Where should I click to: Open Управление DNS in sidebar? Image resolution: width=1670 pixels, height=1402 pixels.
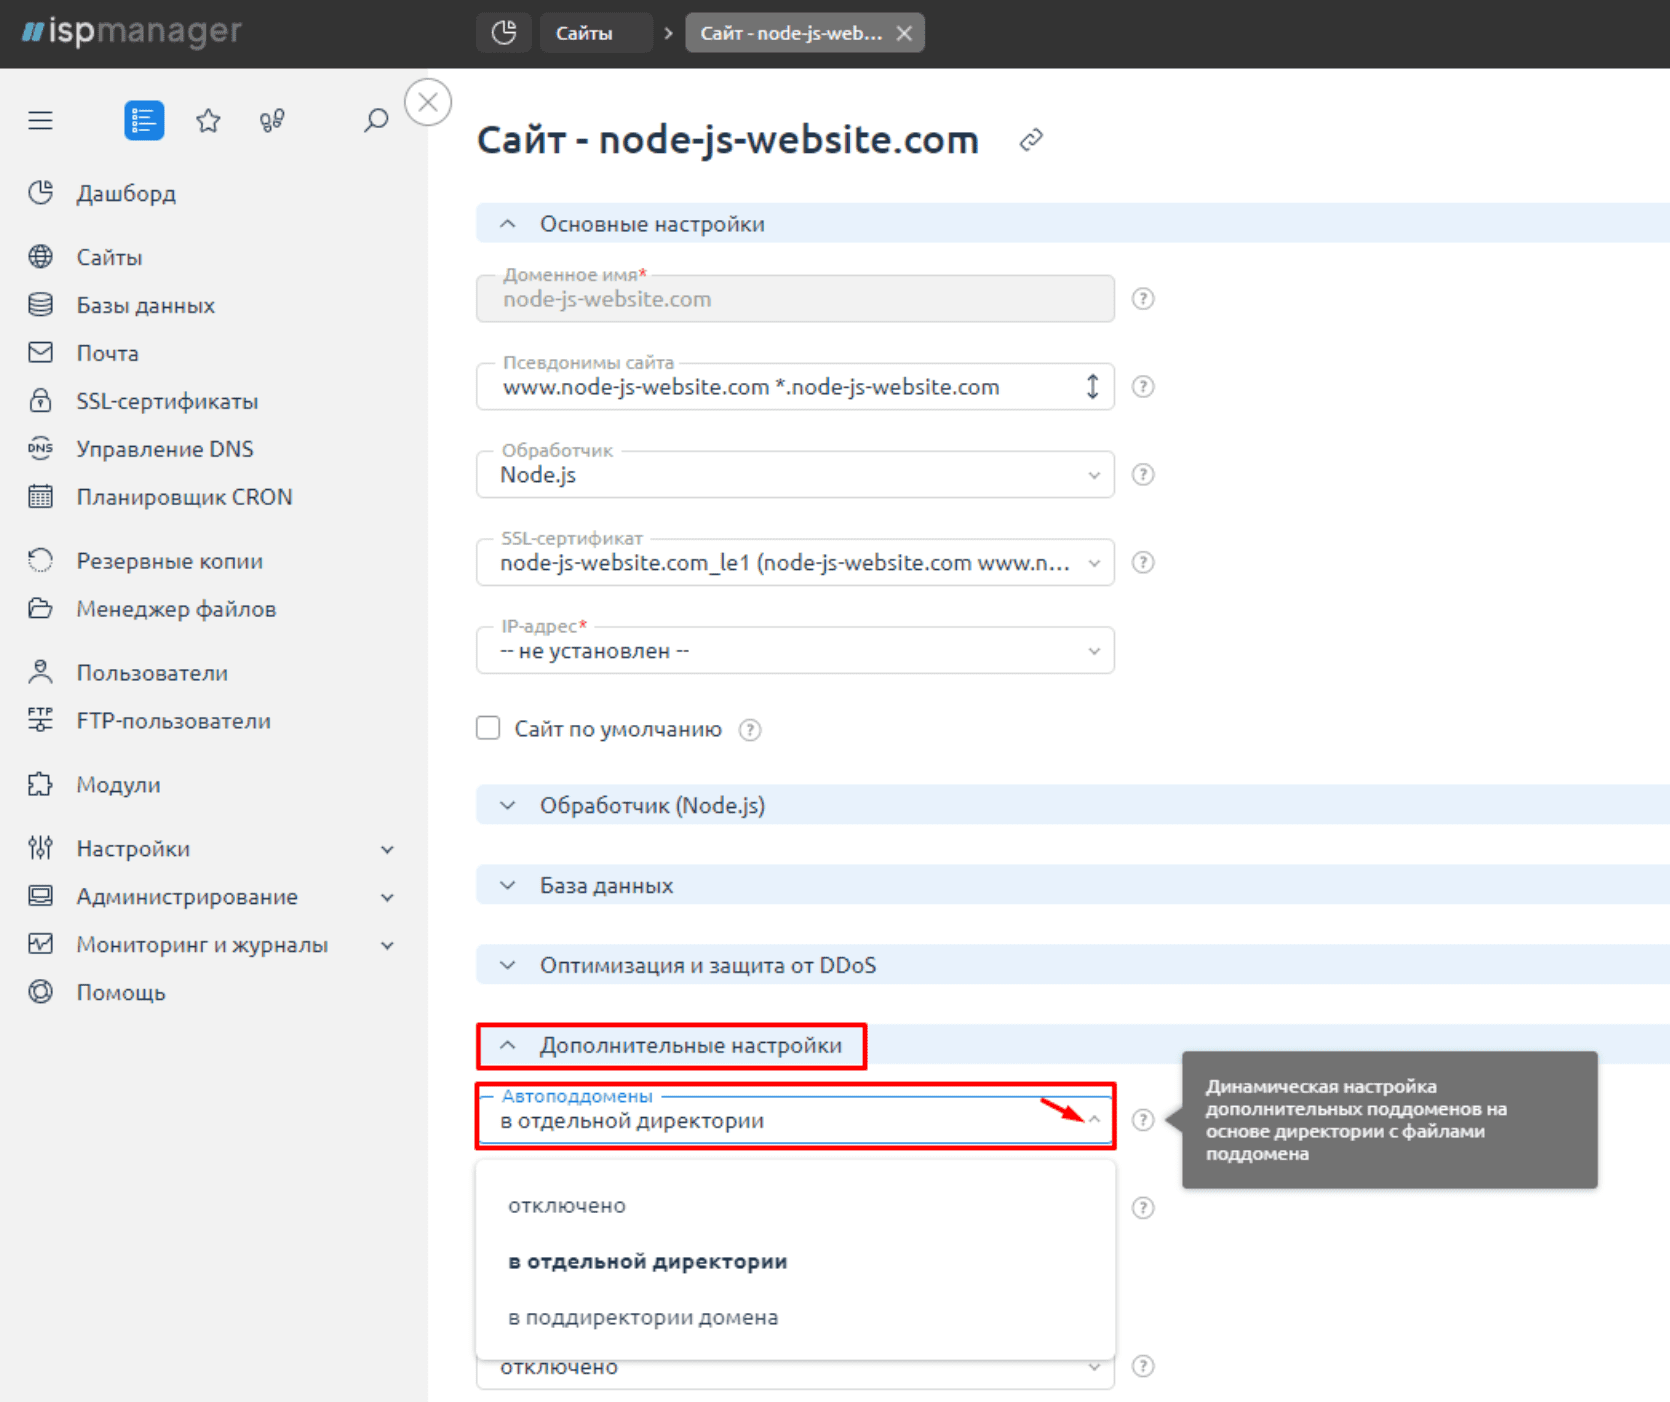click(x=165, y=449)
